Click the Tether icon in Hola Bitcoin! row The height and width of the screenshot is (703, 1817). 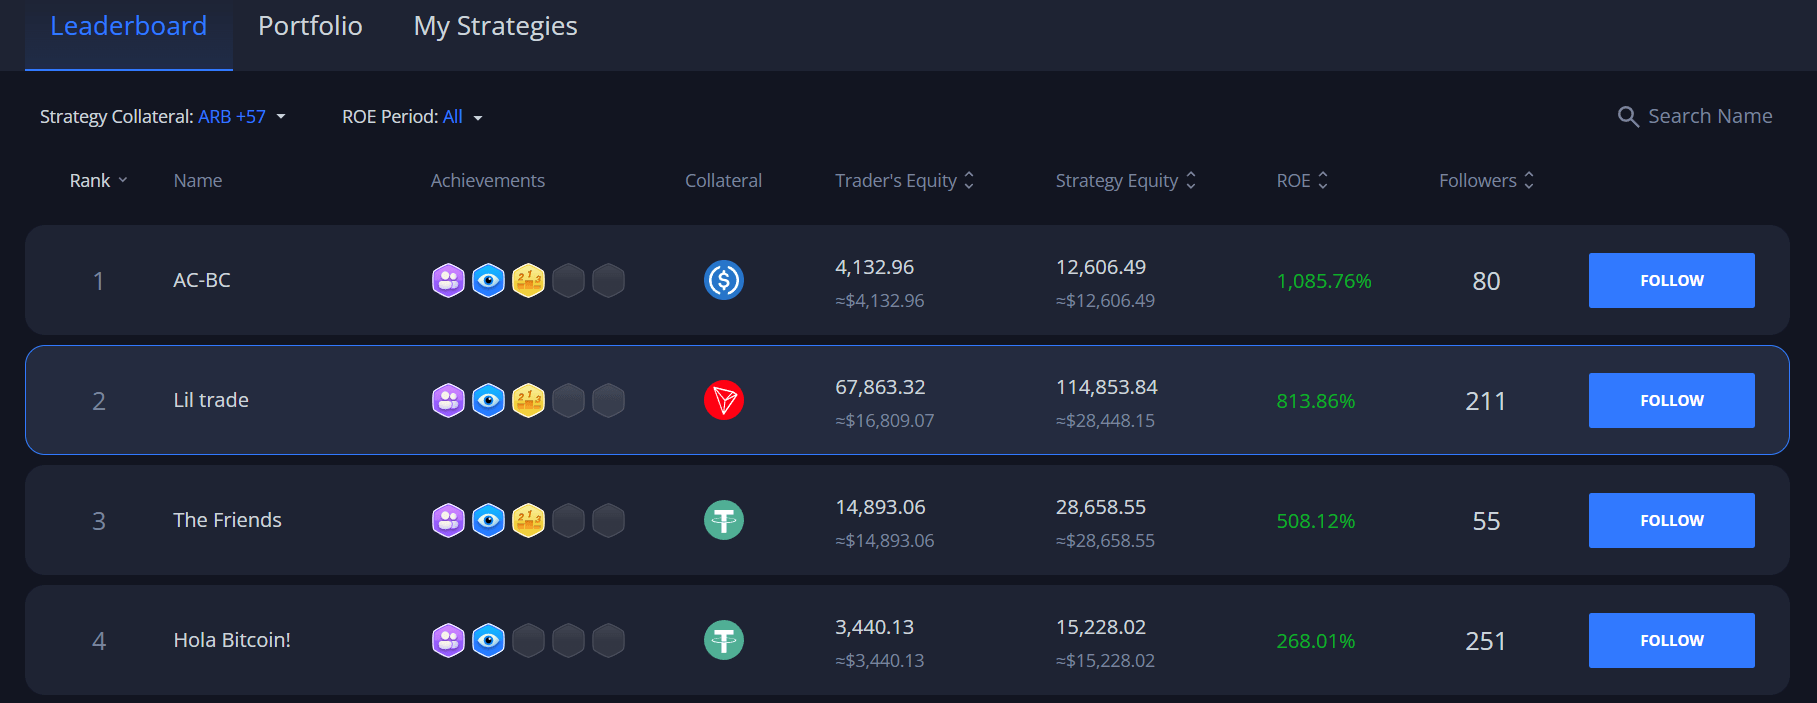[723, 640]
